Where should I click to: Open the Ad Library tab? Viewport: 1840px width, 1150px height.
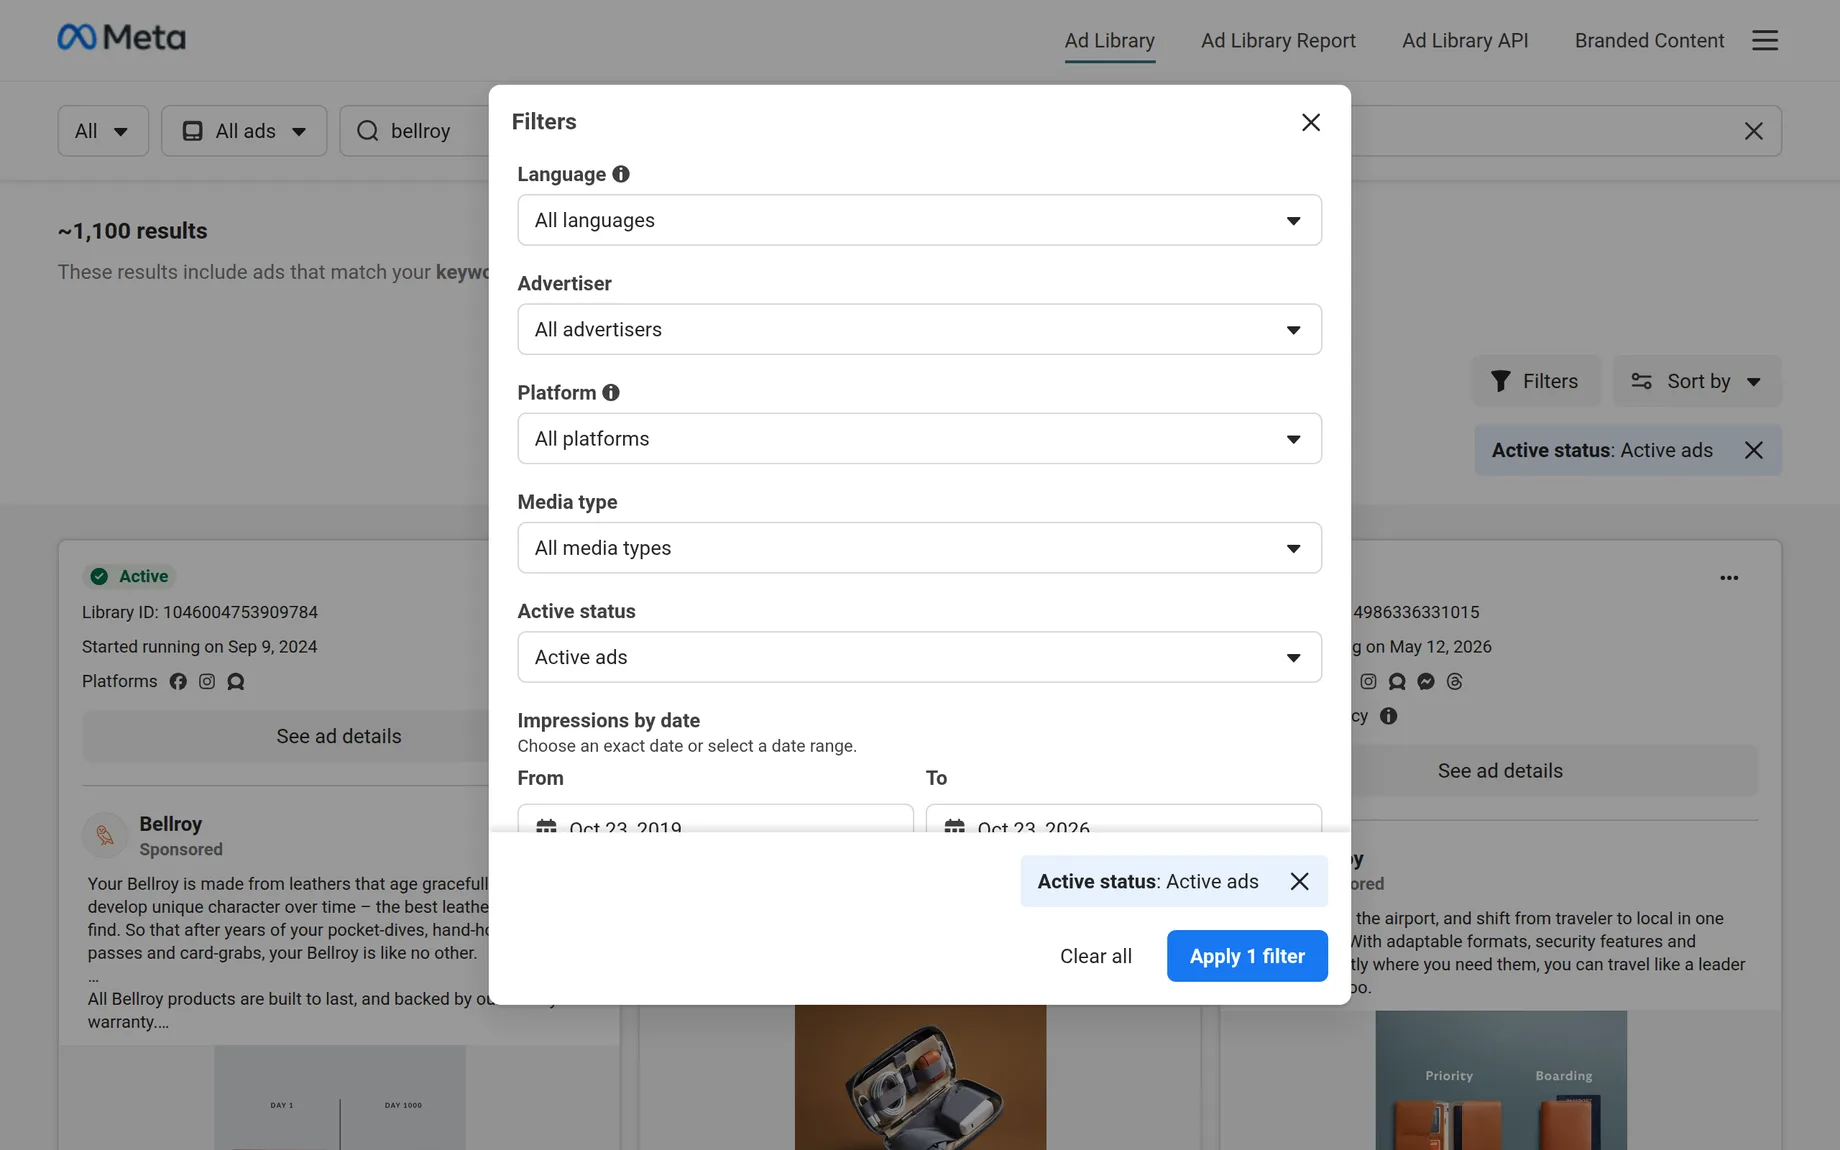point(1109,41)
